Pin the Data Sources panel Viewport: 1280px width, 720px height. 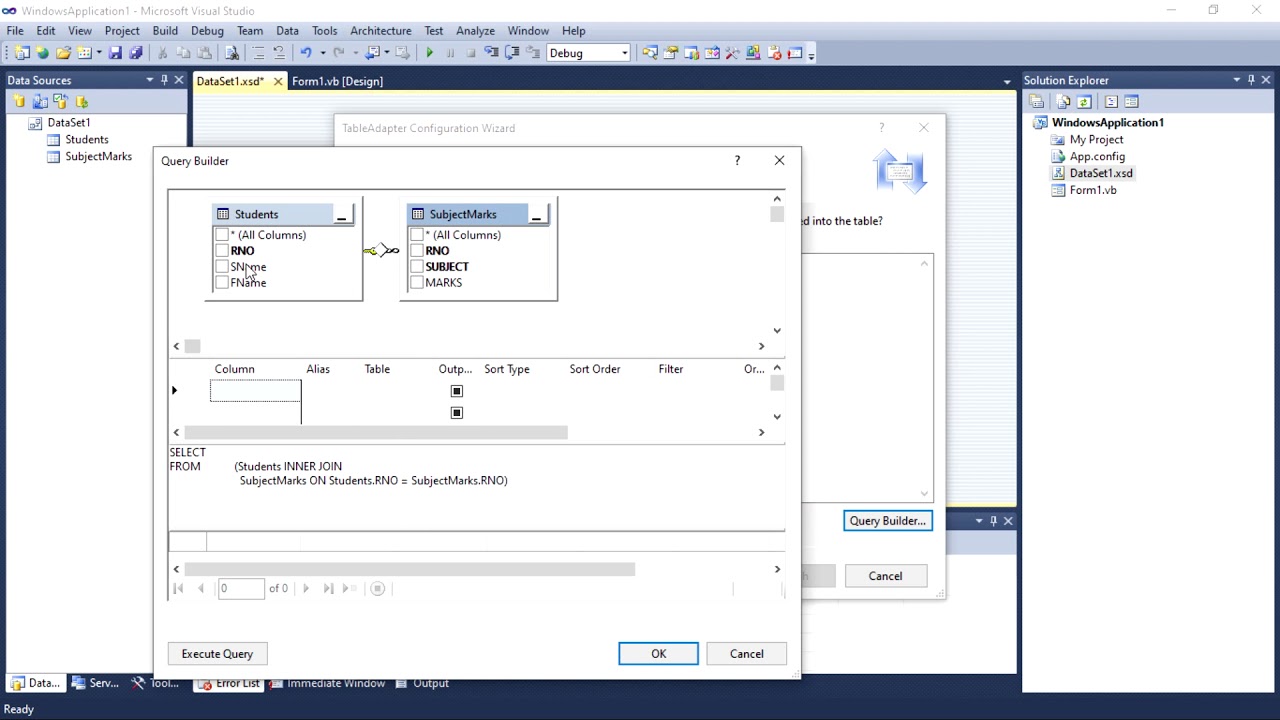164,80
